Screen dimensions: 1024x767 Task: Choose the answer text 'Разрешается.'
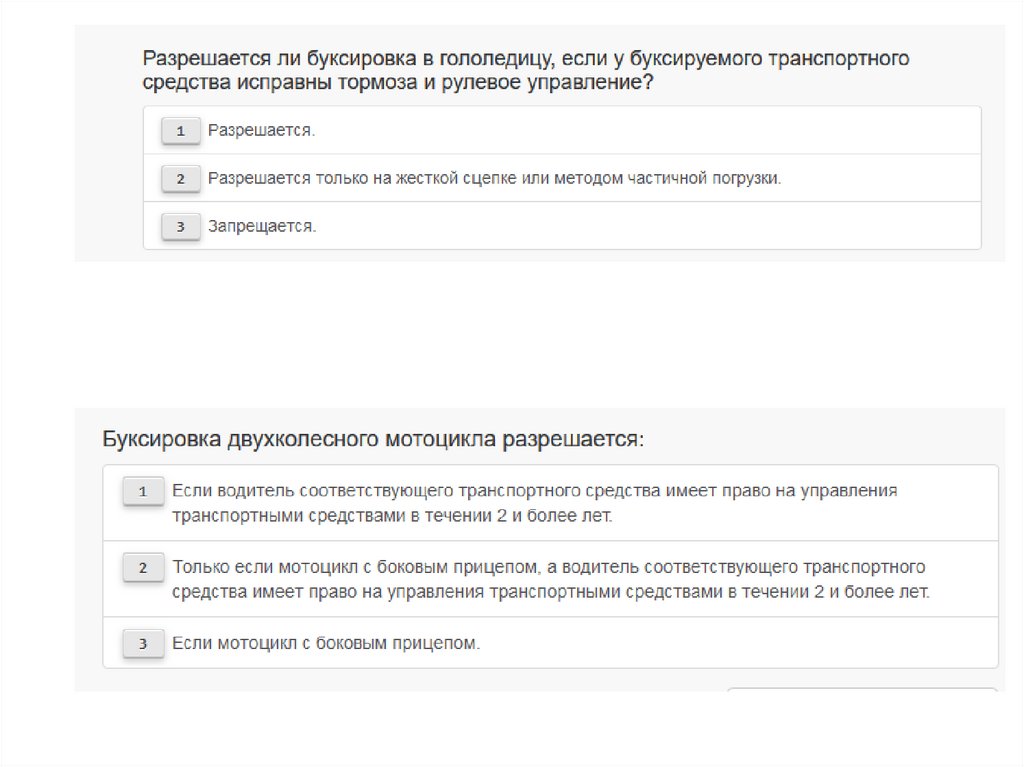261,131
